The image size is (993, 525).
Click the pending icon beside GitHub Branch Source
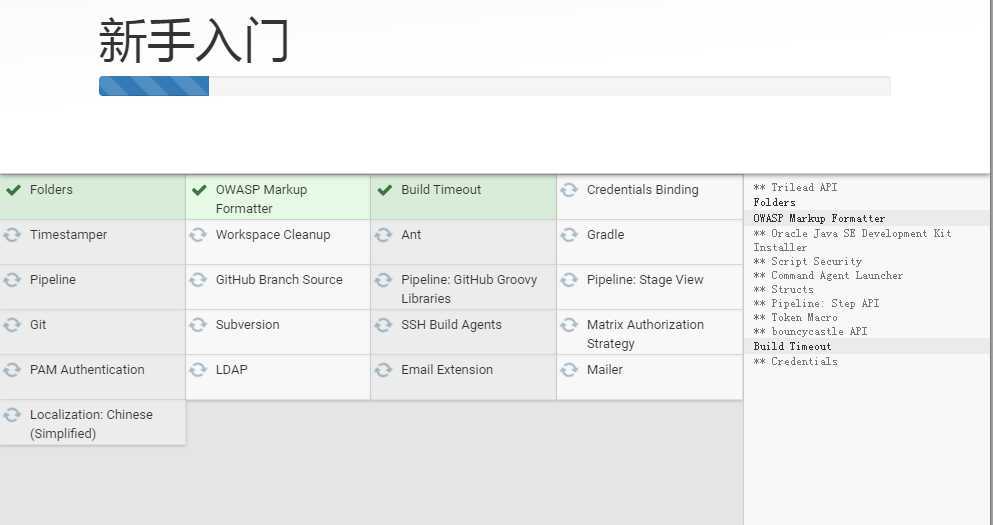(198, 279)
